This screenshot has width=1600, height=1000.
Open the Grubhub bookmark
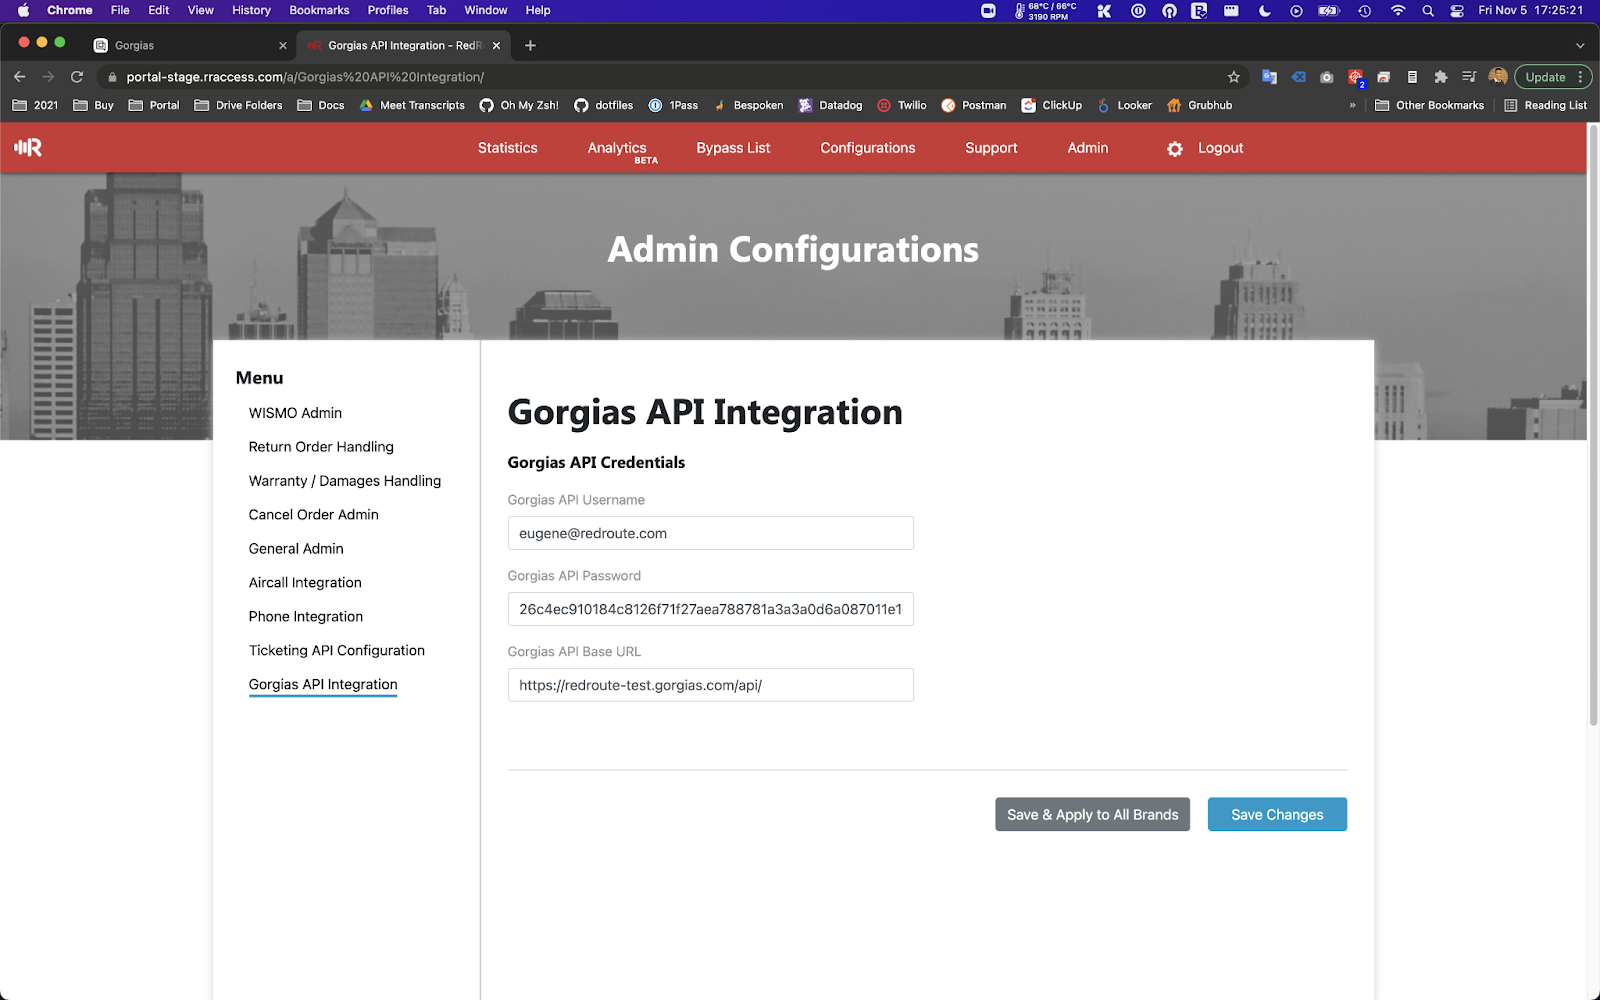click(1199, 105)
